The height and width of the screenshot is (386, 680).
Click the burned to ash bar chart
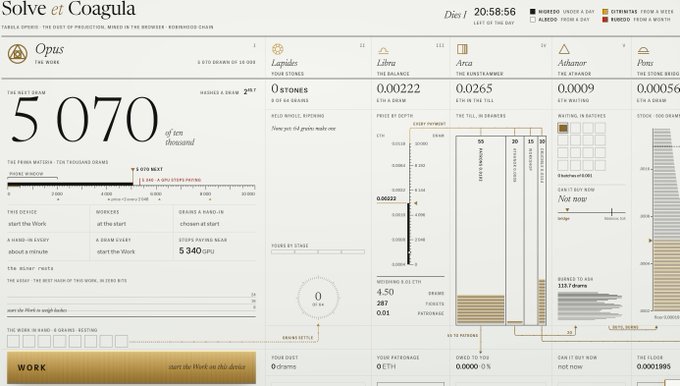[590, 306]
